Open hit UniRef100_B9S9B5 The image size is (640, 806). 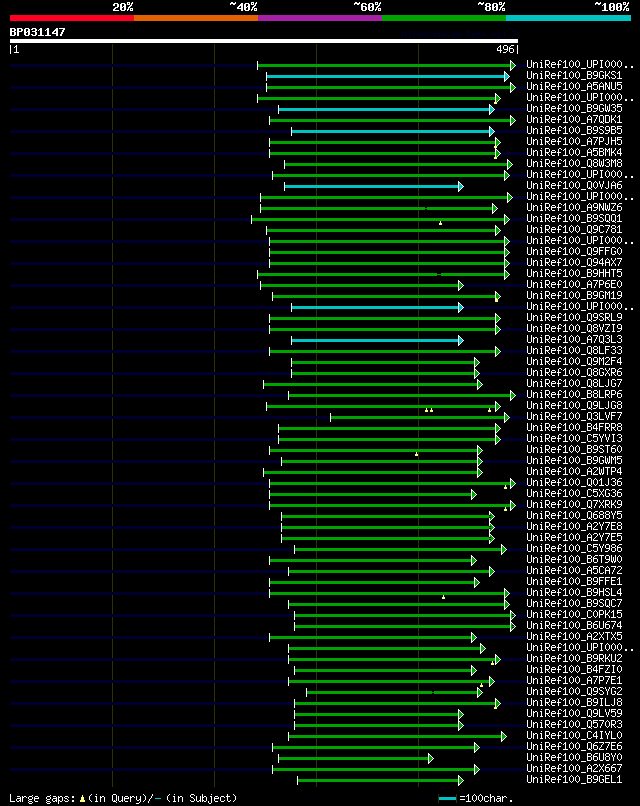574,131
